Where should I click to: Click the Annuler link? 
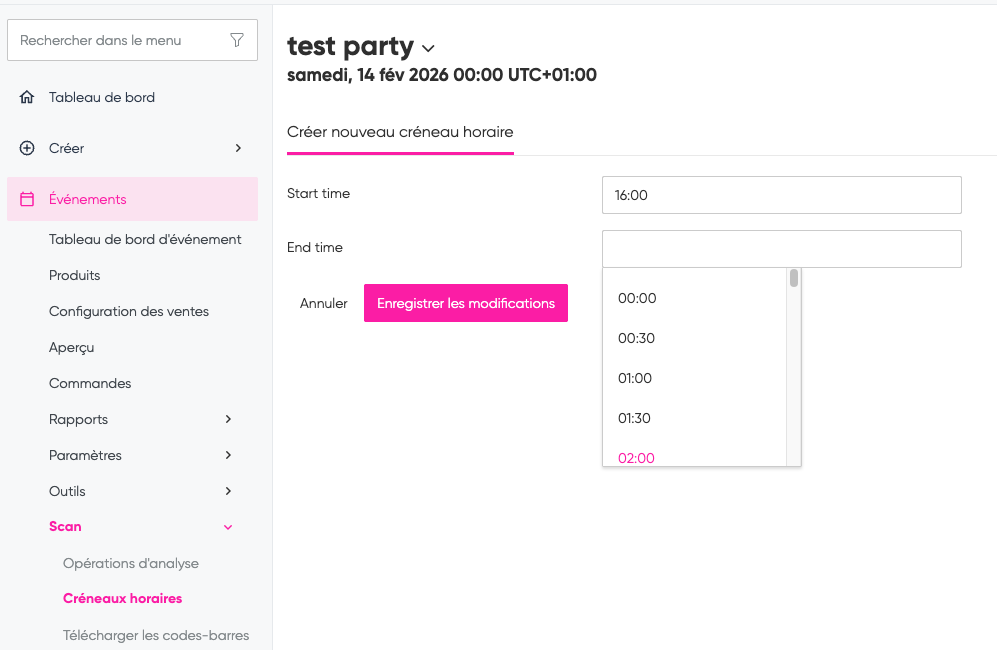click(x=324, y=303)
